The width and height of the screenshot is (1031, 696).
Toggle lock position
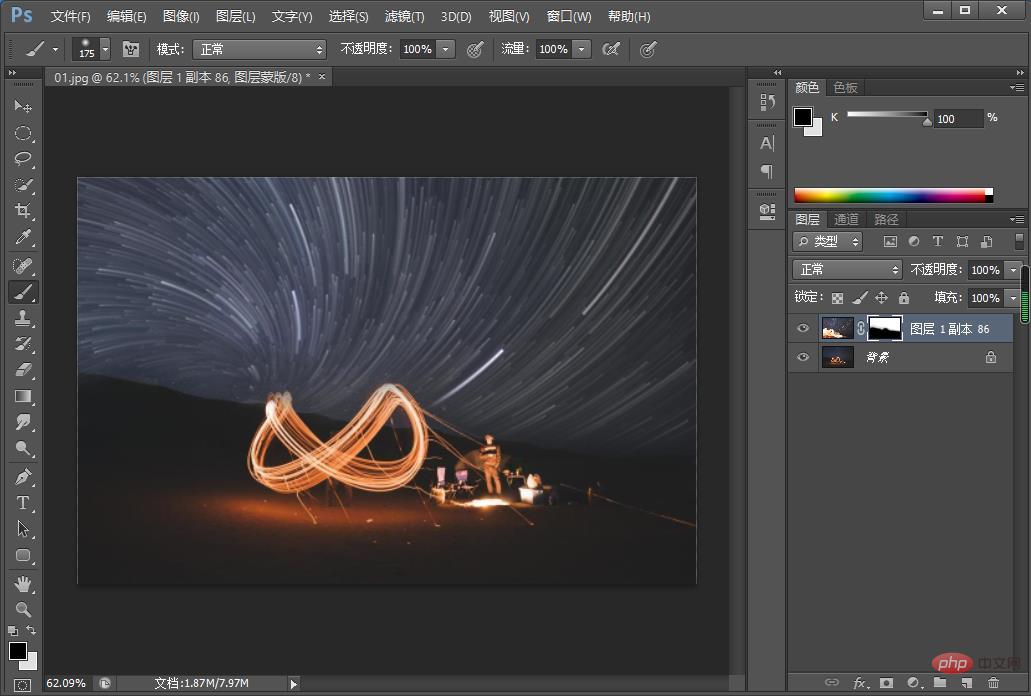click(x=882, y=298)
